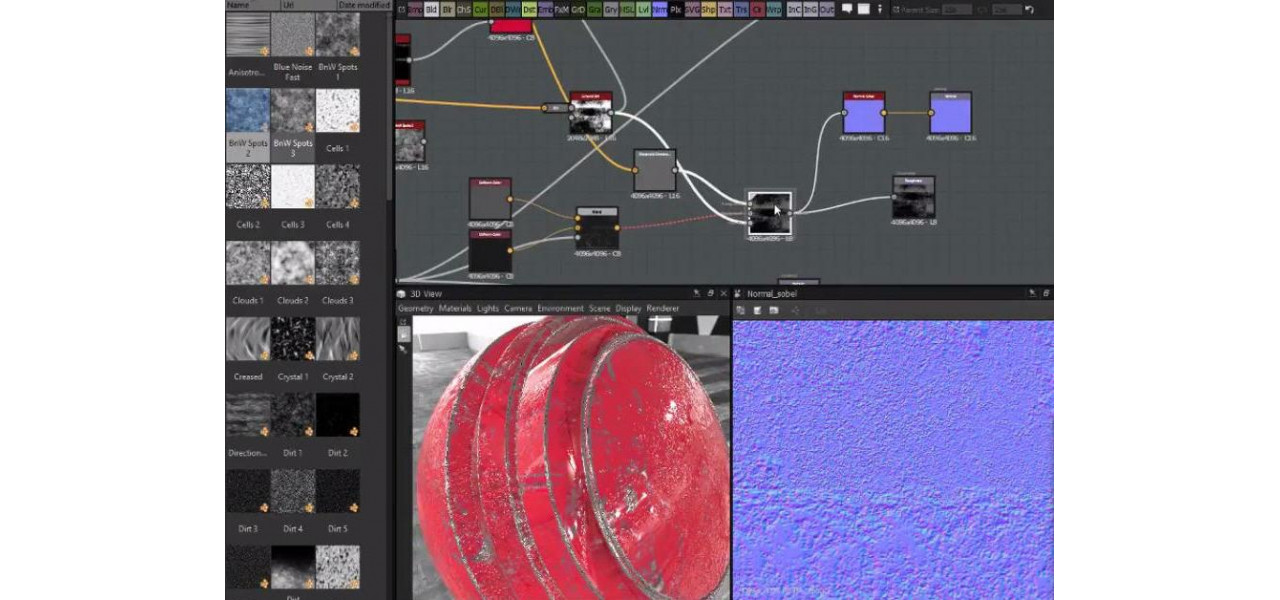
Task: Select the Dirt 2 noise thumbnail
Action: point(338,415)
